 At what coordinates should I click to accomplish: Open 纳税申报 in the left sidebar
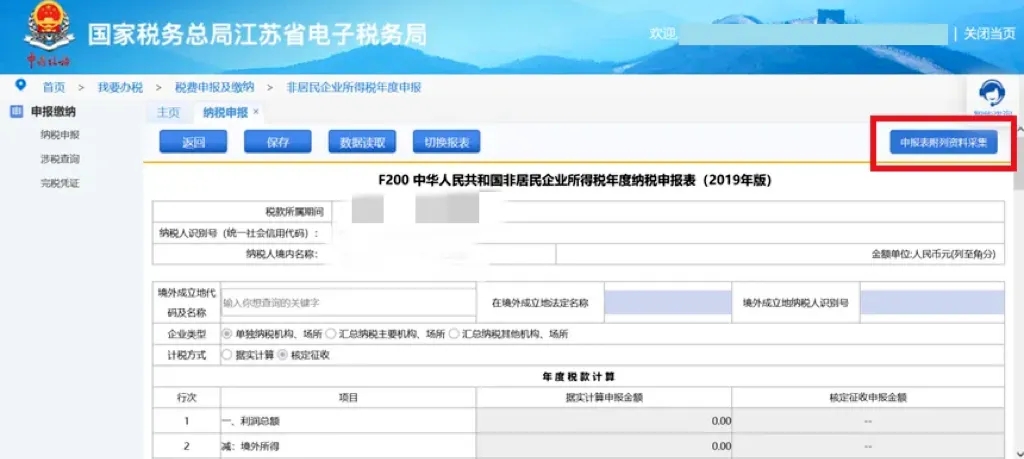(x=59, y=135)
